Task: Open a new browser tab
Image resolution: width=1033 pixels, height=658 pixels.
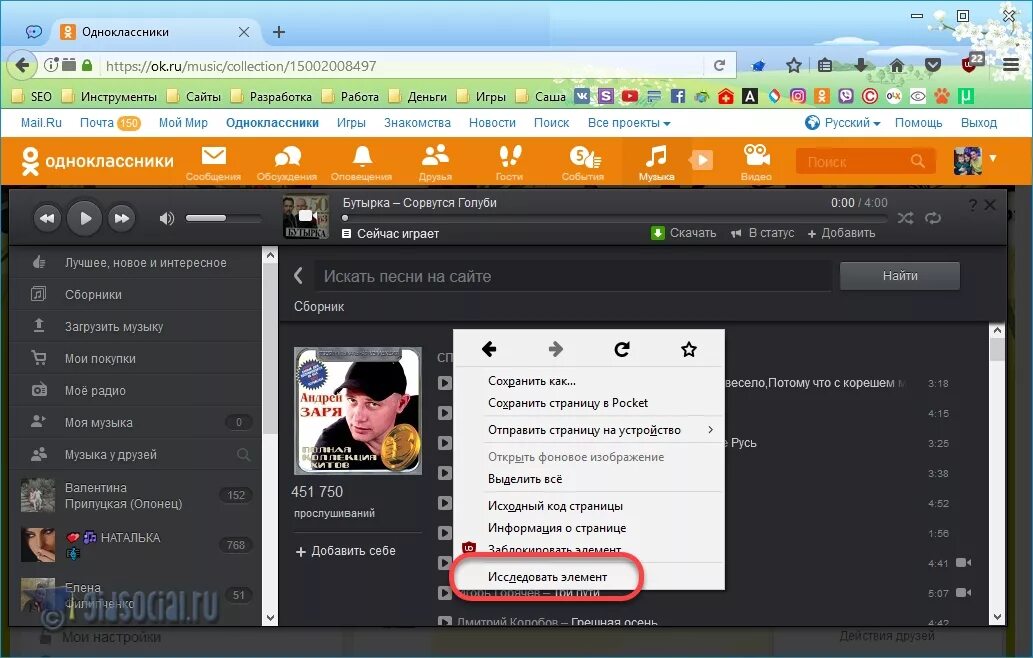Action: (x=279, y=32)
